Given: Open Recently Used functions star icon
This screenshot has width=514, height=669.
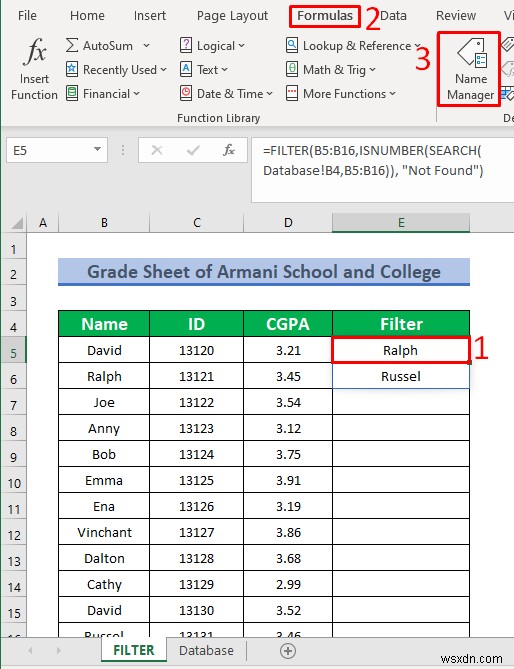Looking at the screenshot, I should click(72, 69).
